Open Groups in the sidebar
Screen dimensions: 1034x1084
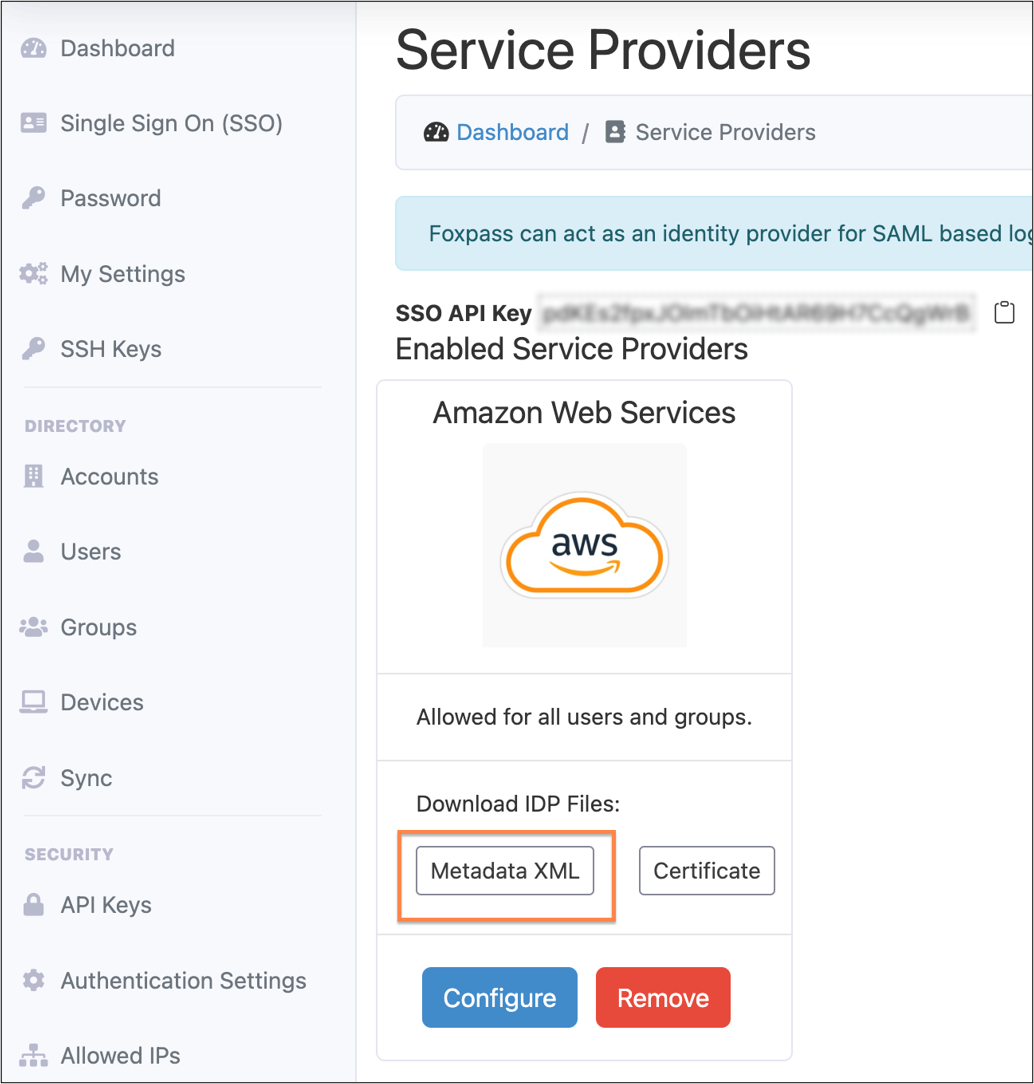(x=99, y=627)
